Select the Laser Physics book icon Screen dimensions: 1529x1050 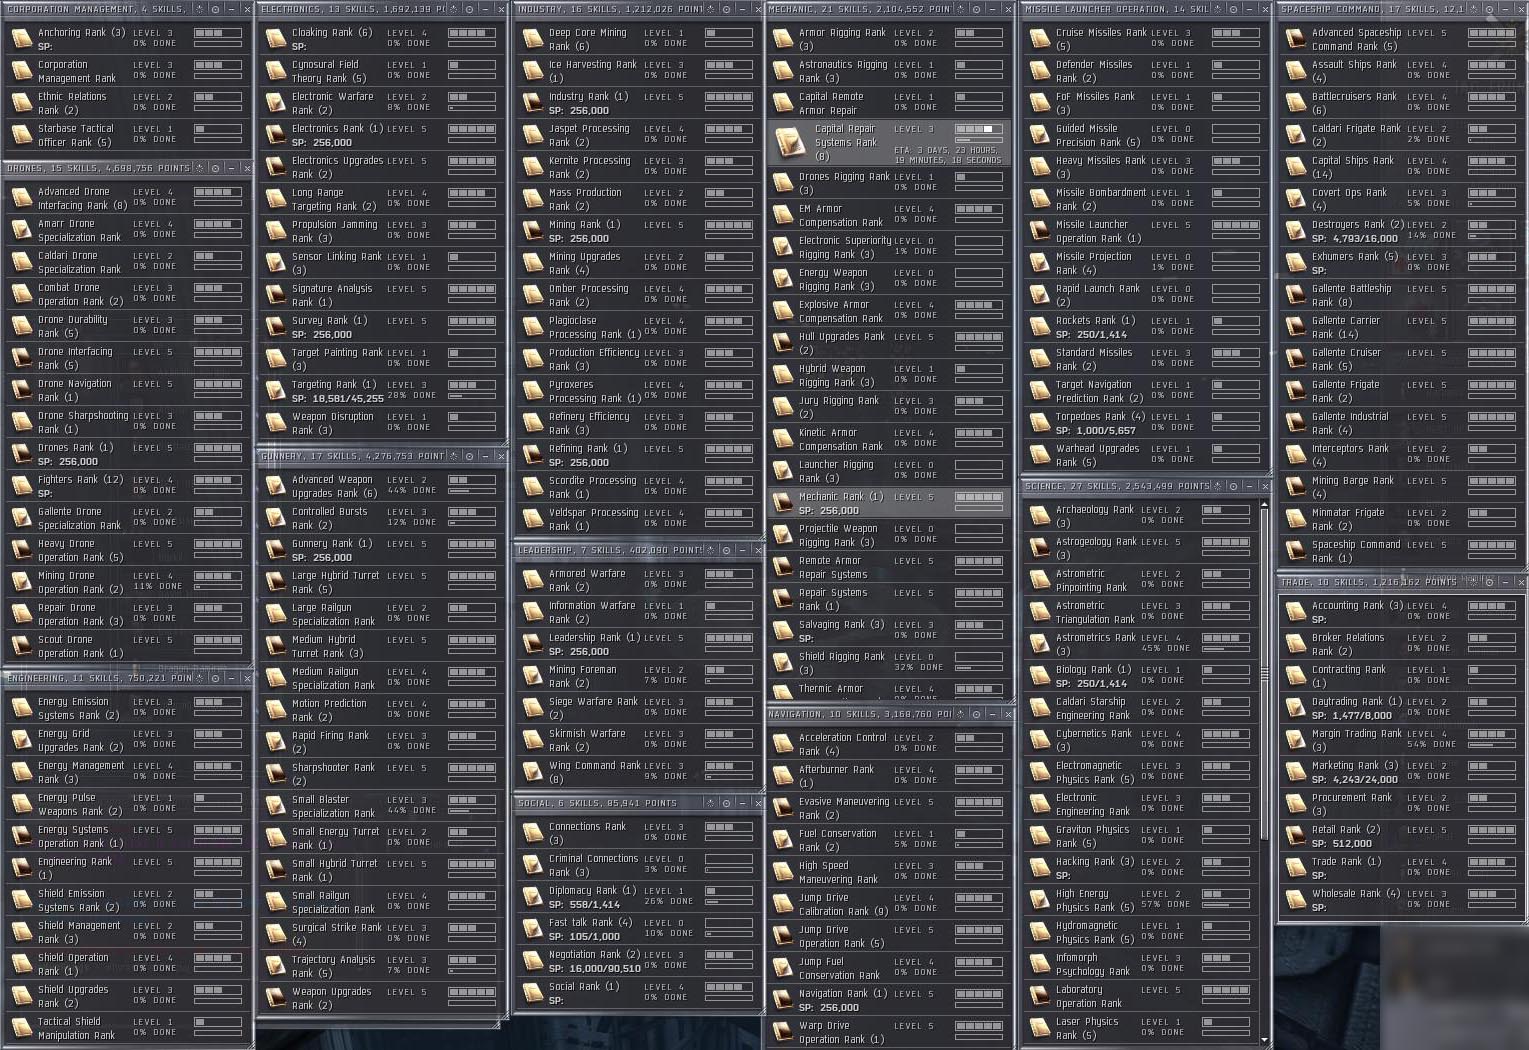[x=1040, y=1028]
